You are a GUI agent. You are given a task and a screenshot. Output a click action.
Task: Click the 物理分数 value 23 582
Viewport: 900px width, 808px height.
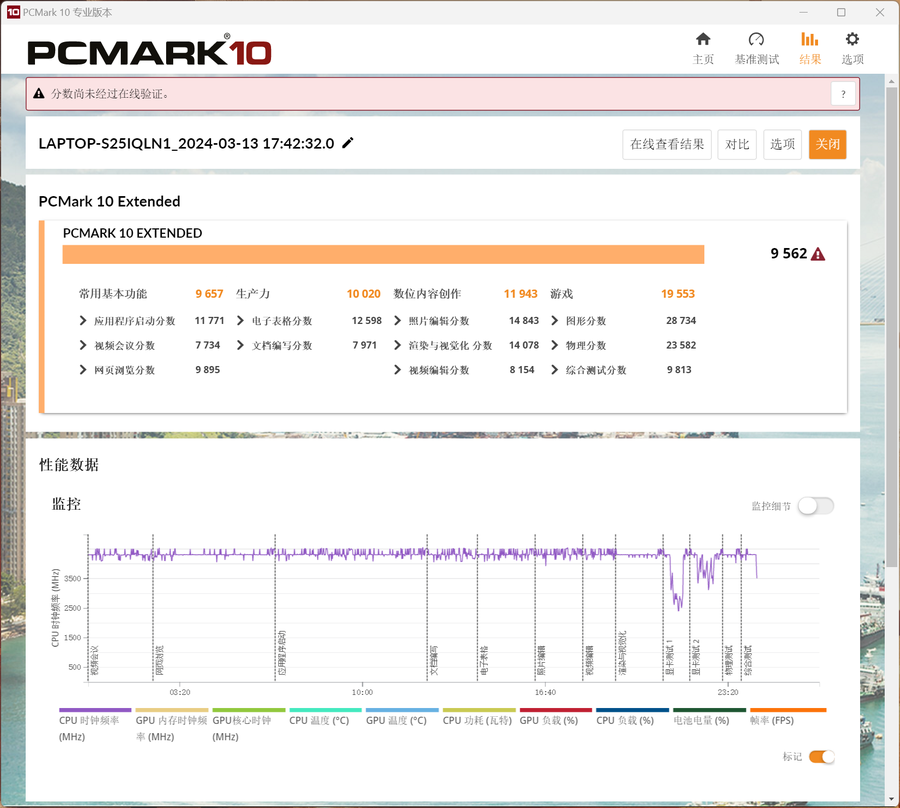[681, 345]
